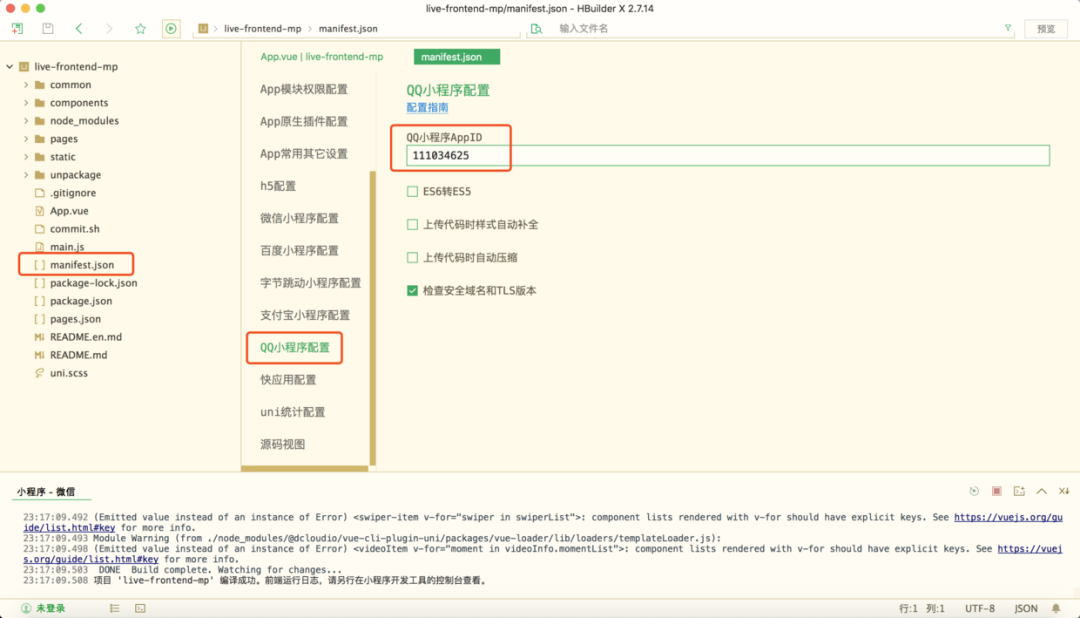This screenshot has height=618, width=1080.
Task: Open 字节跳动小程序配置 section
Action: coord(311,283)
